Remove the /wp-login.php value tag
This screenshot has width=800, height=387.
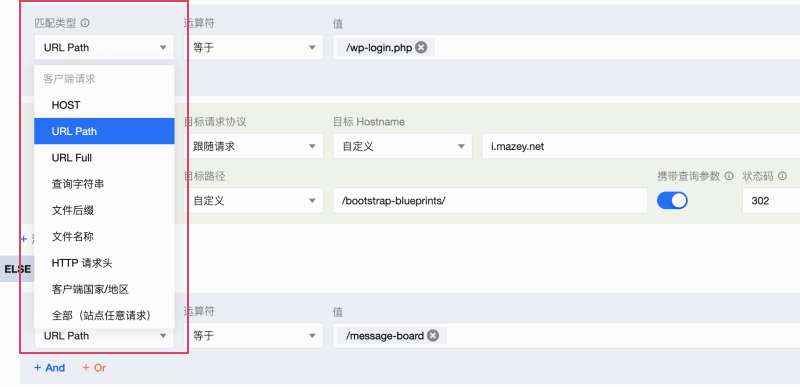tap(421, 47)
